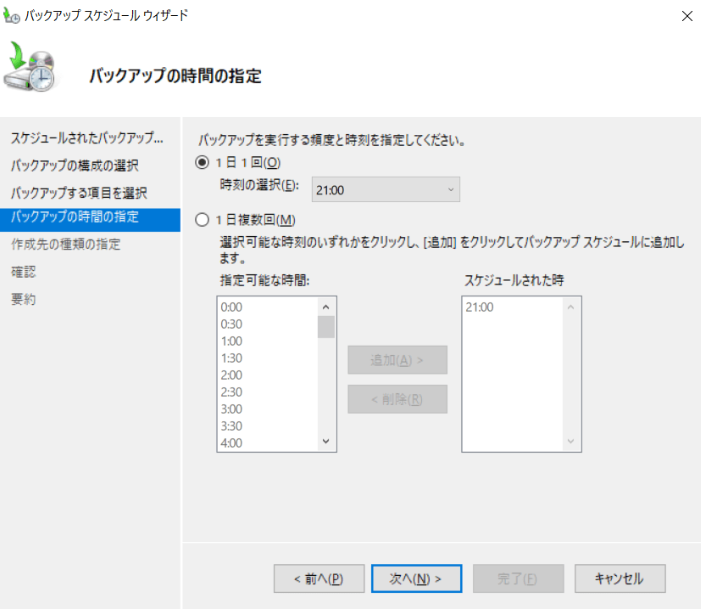This screenshot has width=701, height=609.
Task: Click the 次へ(N) next button
Action: click(x=416, y=579)
